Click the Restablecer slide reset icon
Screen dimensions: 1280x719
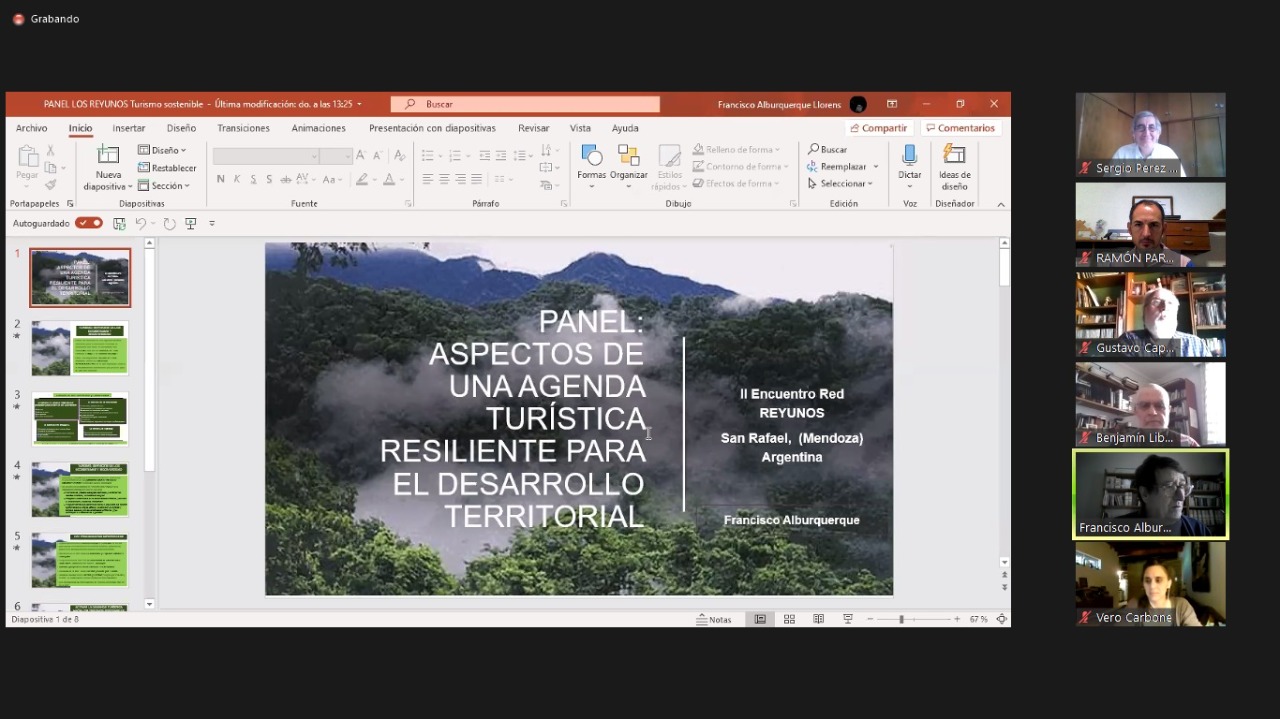coord(144,168)
